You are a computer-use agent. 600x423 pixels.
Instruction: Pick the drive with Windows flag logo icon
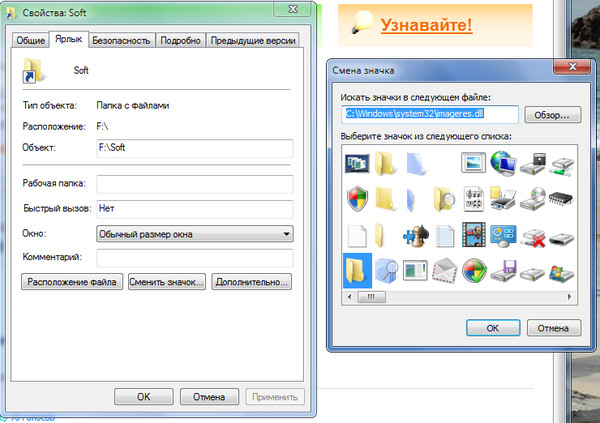tap(561, 273)
